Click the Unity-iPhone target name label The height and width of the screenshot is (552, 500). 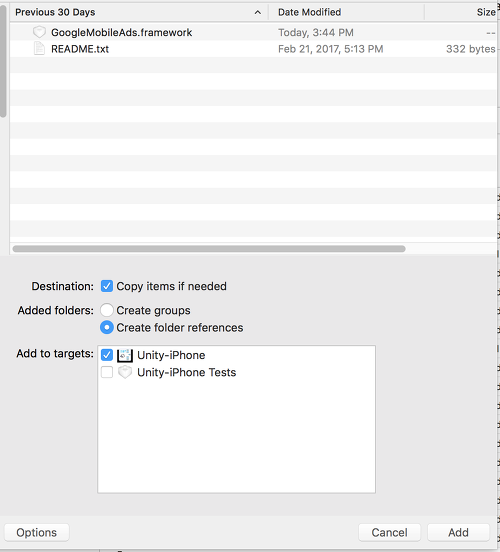click(x=171, y=355)
